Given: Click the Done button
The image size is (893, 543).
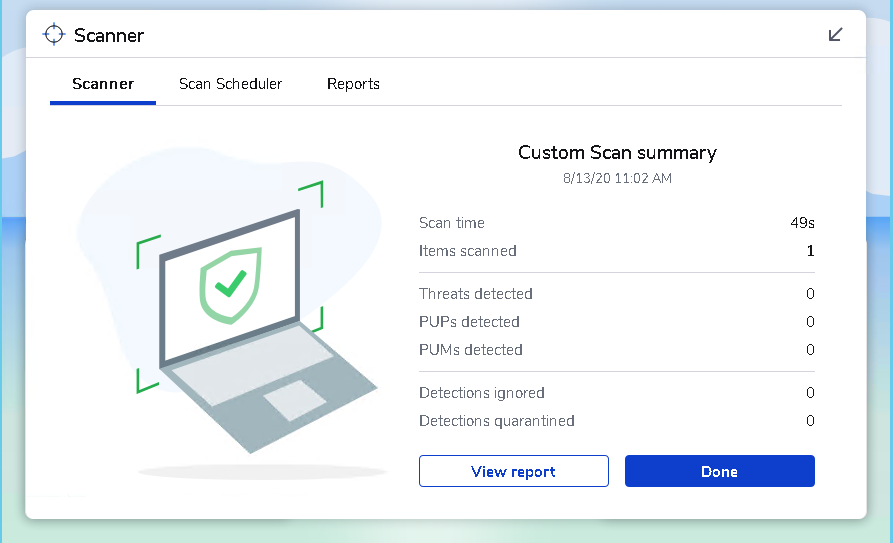Looking at the screenshot, I should coord(720,471).
